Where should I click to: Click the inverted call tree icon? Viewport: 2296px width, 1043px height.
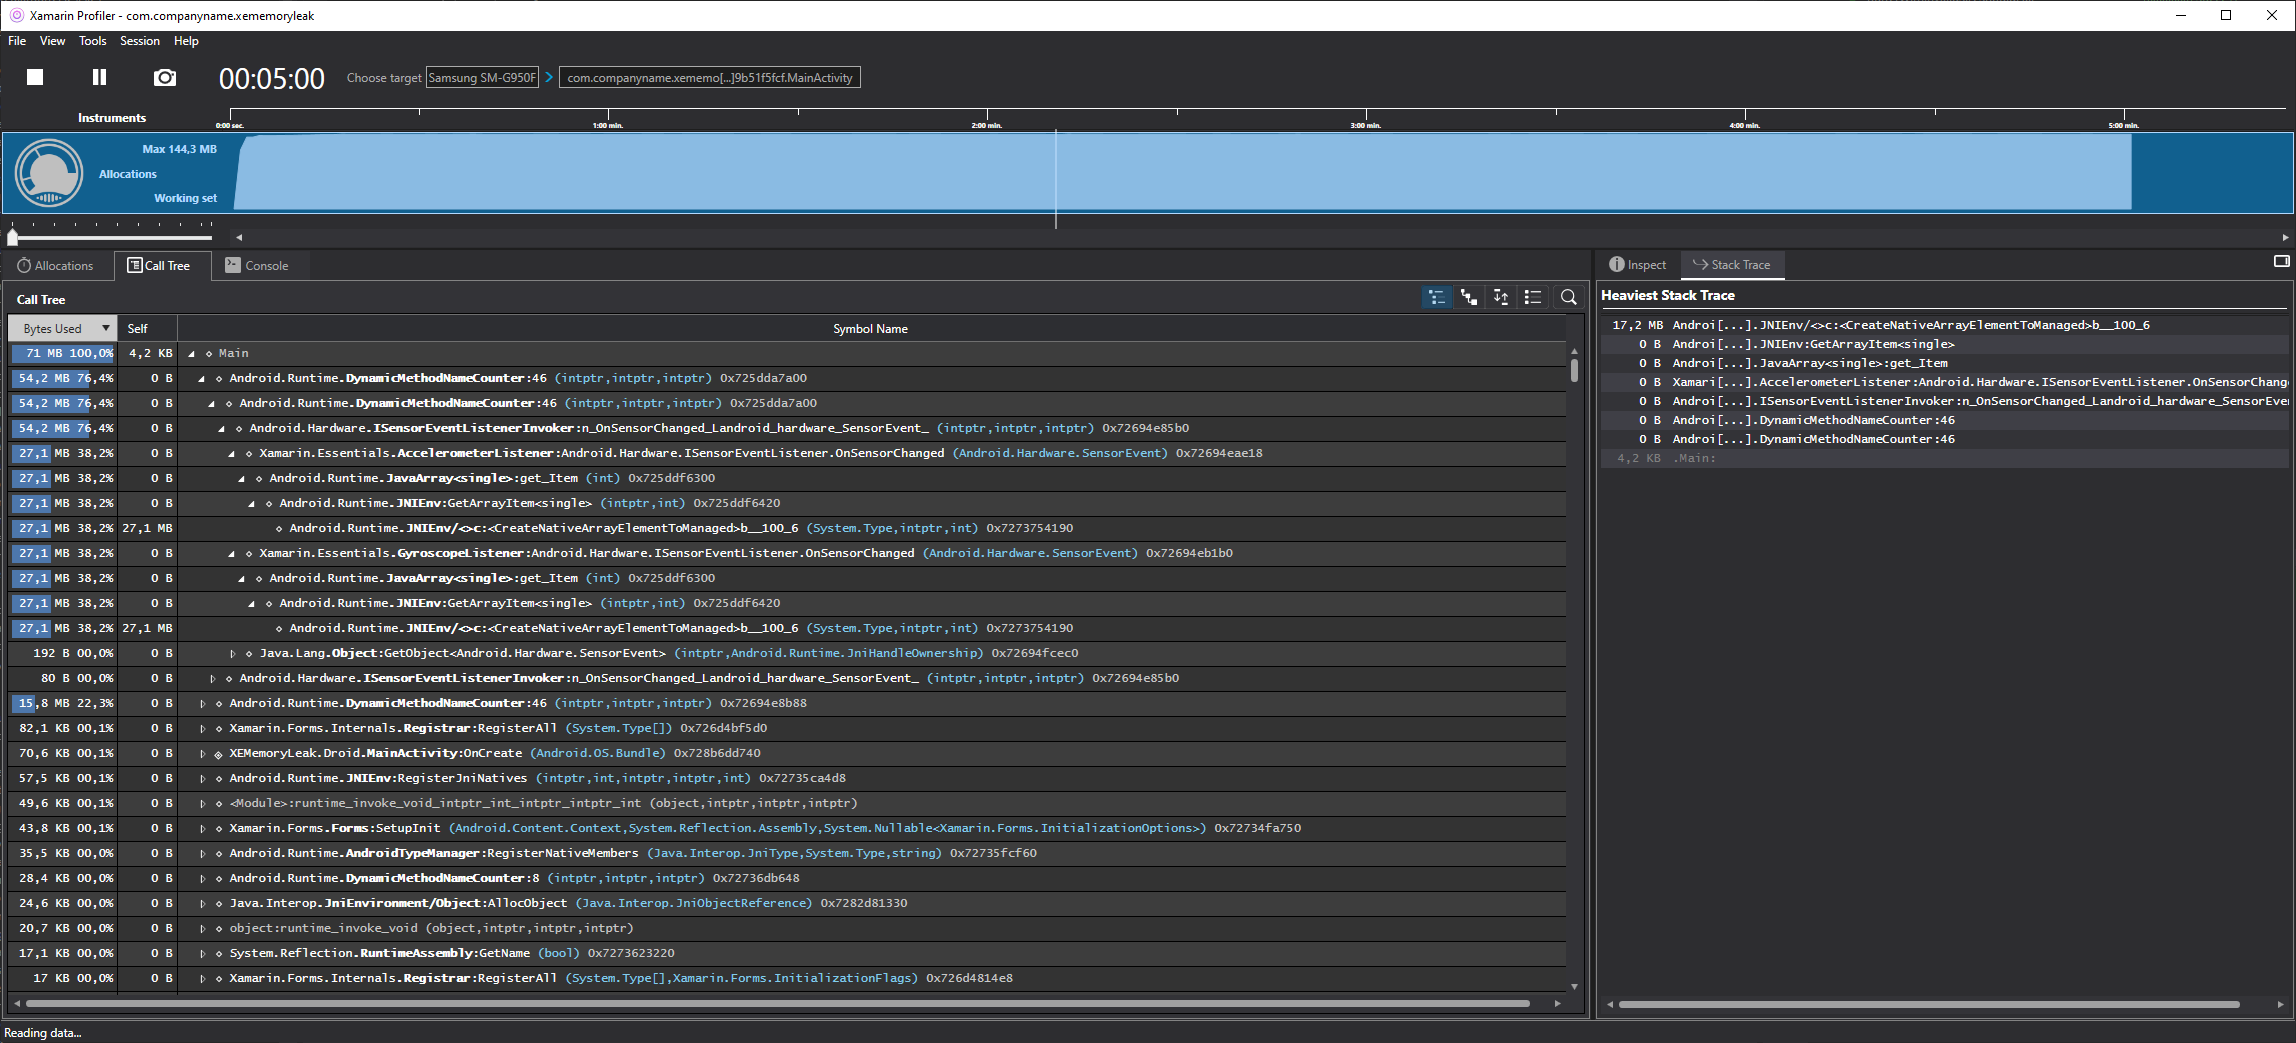pyautogui.click(x=1469, y=297)
